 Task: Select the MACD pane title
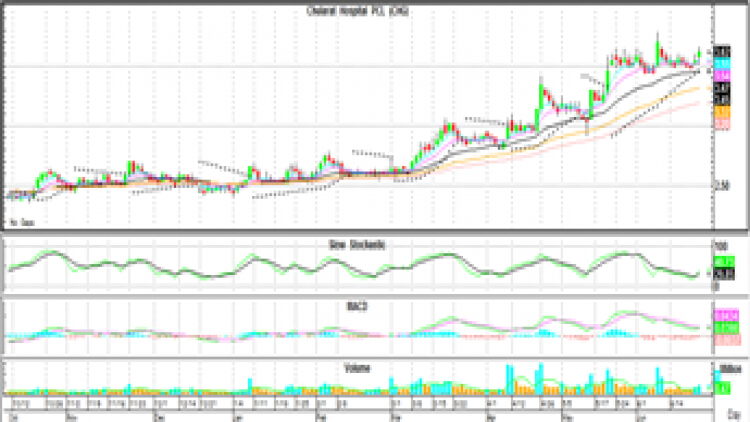click(x=356, y=306)
